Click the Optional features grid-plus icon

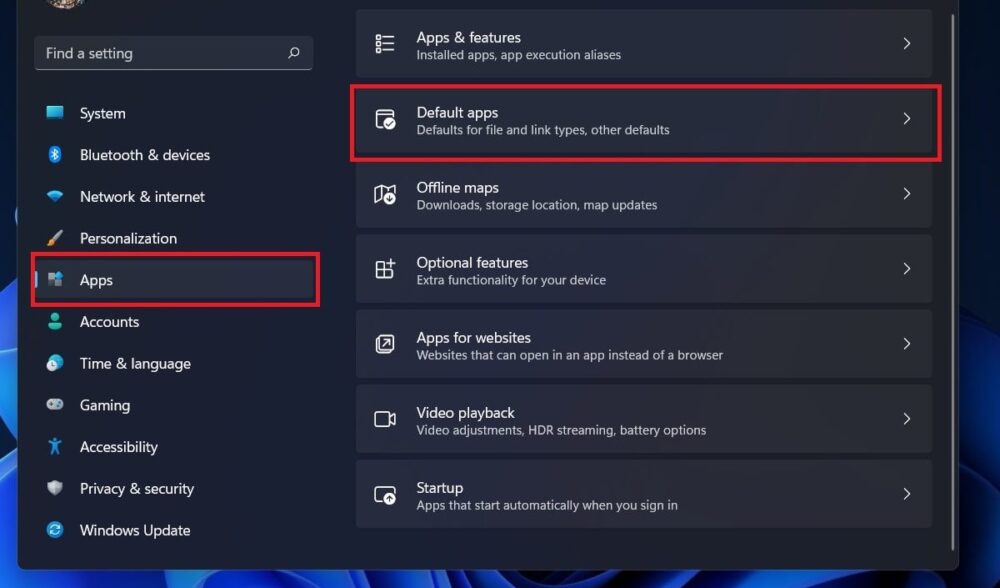pos(385,268)
